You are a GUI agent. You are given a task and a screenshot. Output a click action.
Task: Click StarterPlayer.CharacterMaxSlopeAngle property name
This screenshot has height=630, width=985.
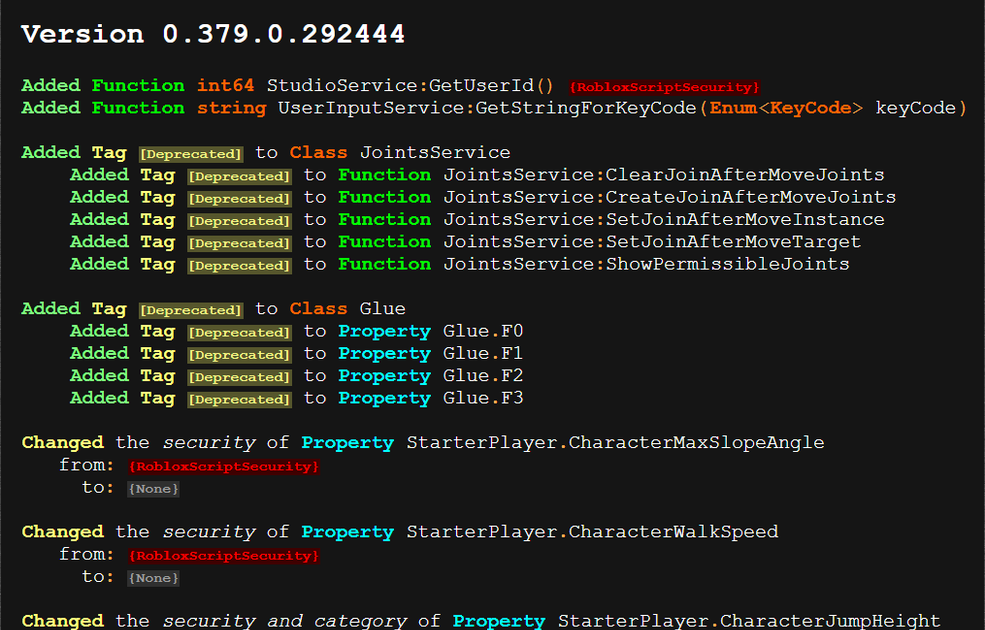pyautogui.click(x=615, y=443)
